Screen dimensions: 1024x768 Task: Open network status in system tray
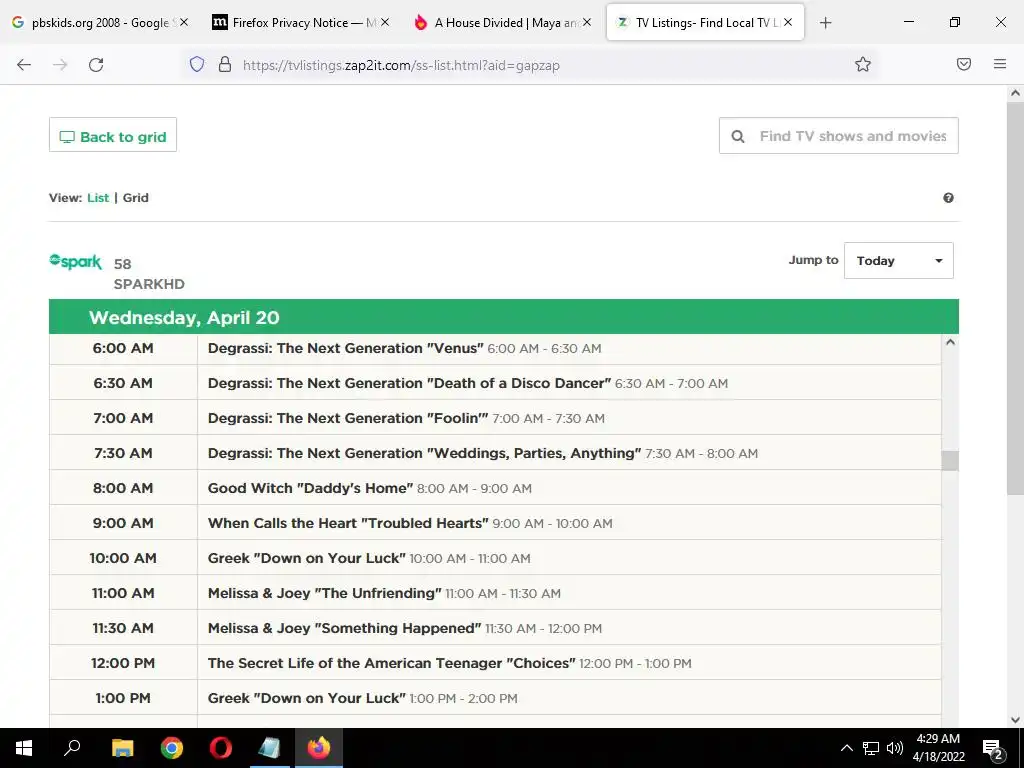pos(871,748)
